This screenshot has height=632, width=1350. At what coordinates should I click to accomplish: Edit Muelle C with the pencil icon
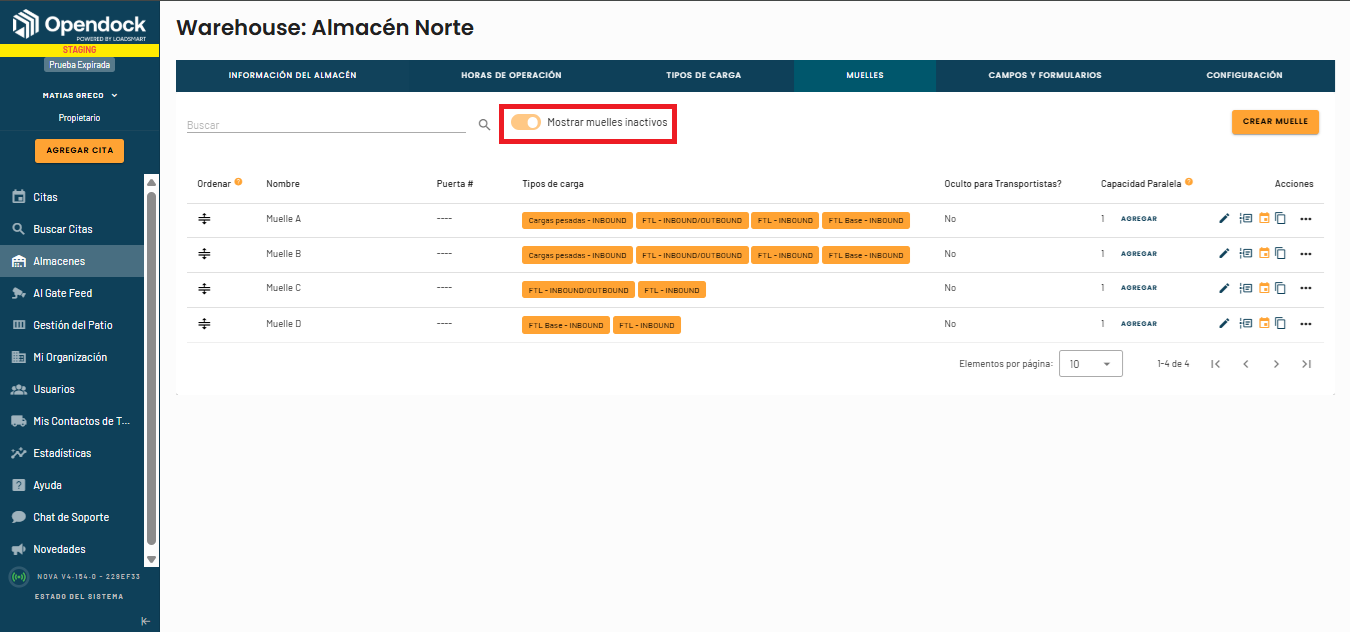coord(1224,288)
